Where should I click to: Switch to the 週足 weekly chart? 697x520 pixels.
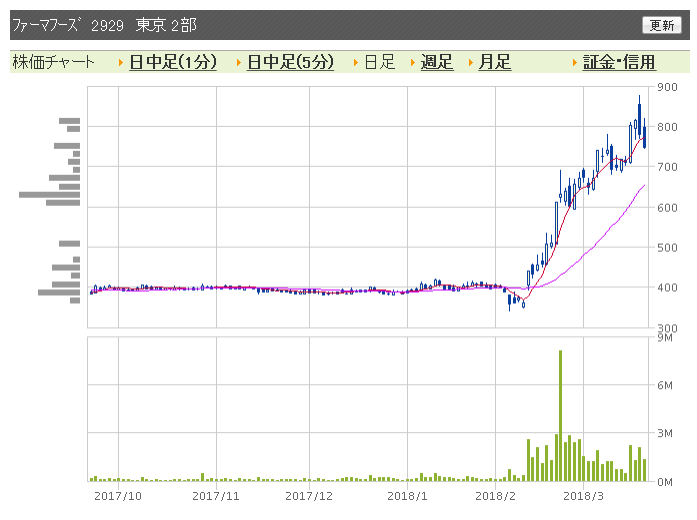point(437,62)
